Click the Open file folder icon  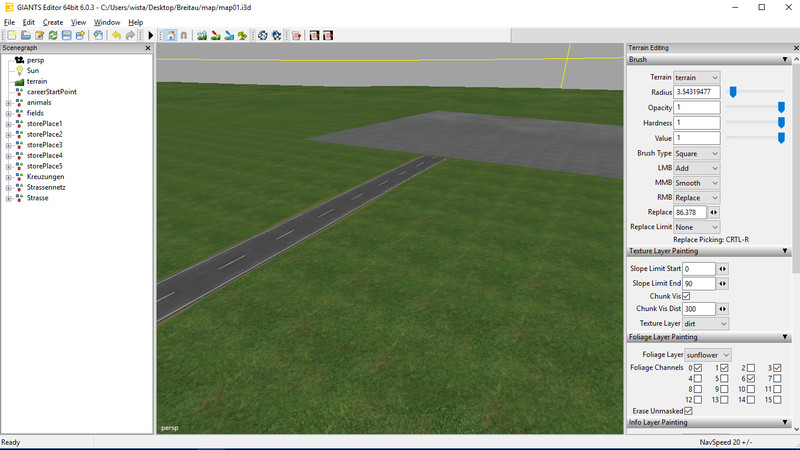pyautogui.click(x=26, y=36)
